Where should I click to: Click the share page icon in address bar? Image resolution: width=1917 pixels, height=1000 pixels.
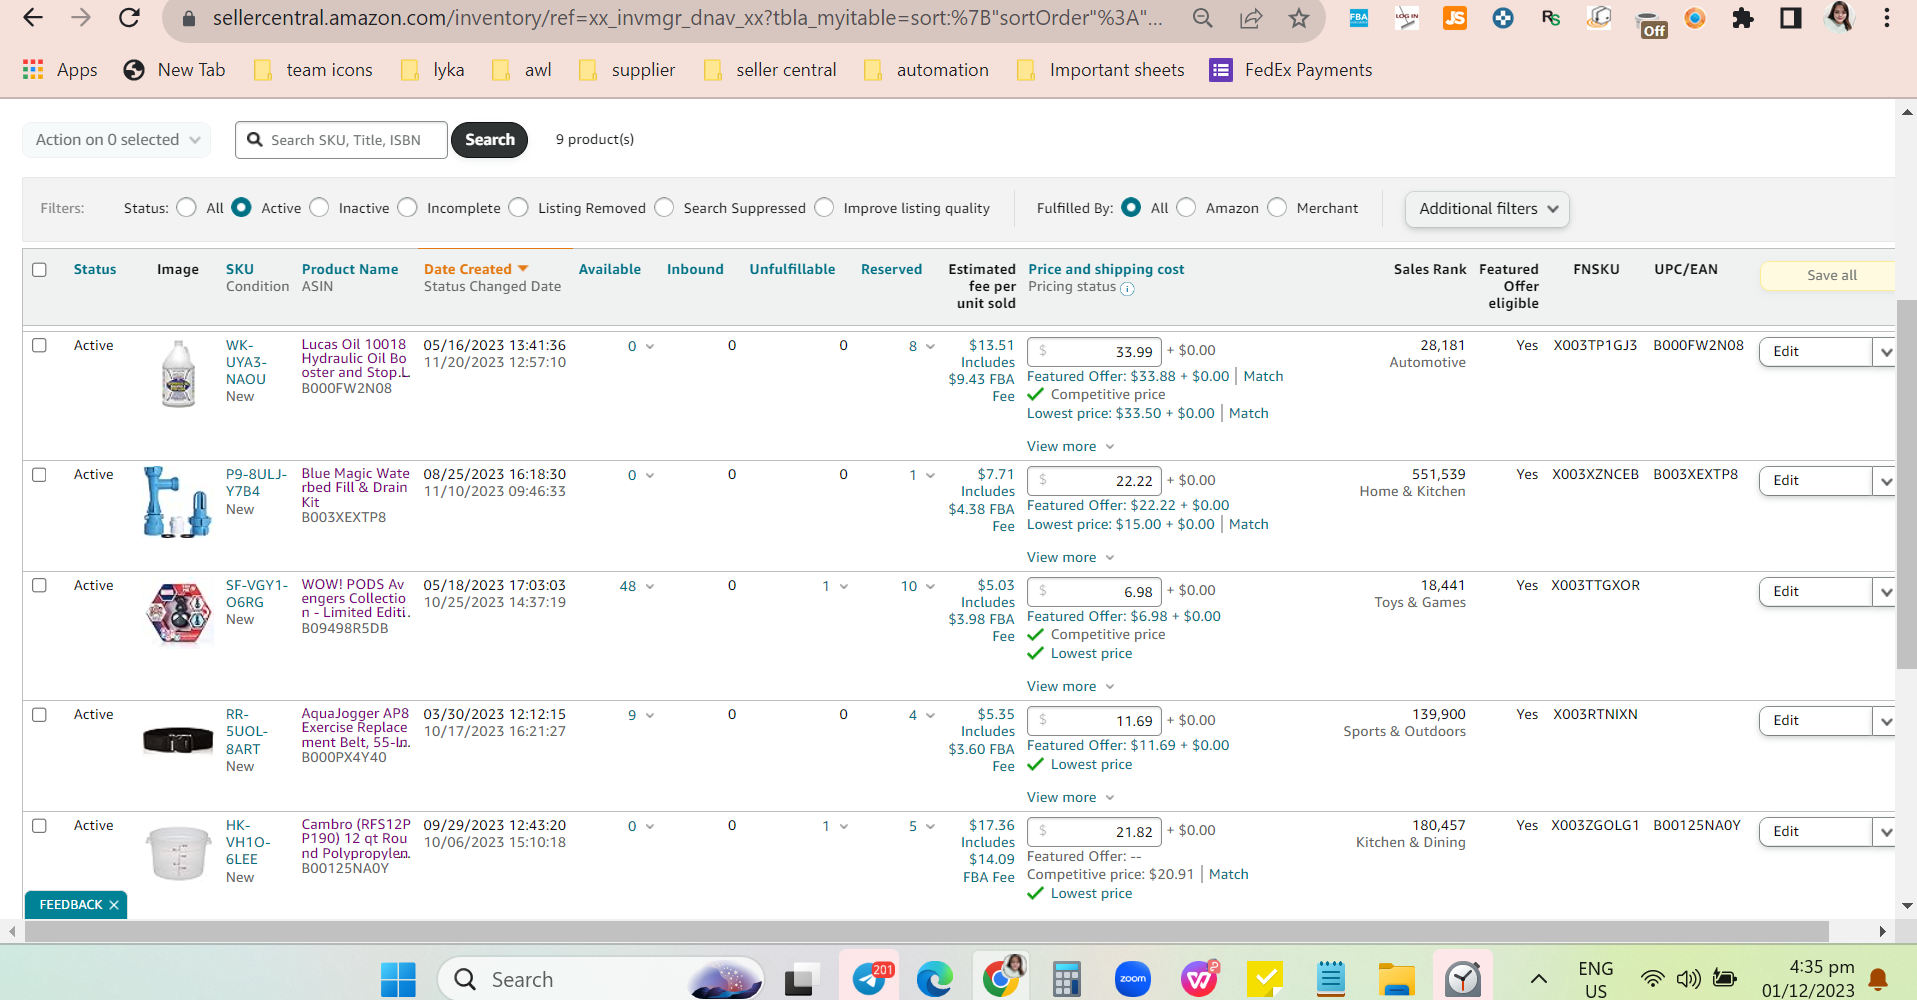[1251, 18]
